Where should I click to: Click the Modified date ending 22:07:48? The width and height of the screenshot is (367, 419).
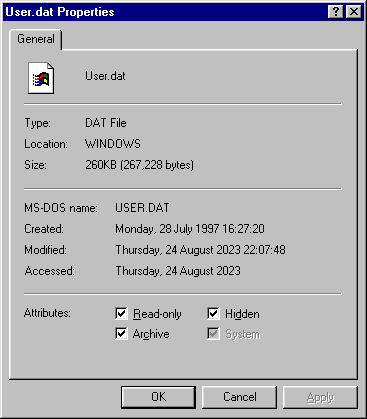pyautogui.click(x=200, y=250)
